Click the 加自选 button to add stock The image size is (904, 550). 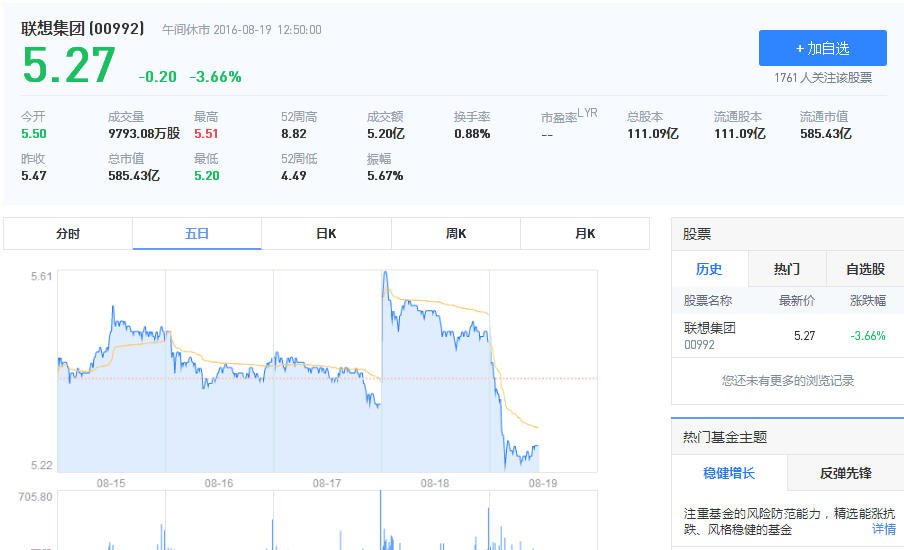tap(822, 48)
